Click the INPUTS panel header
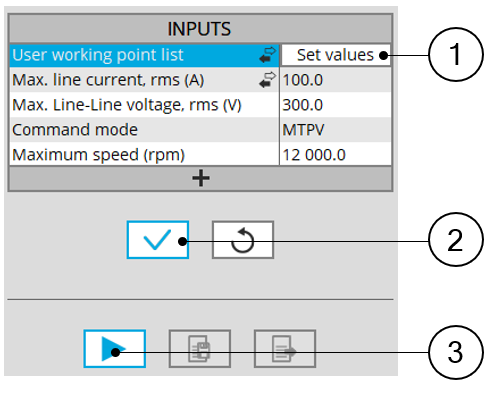This screenshot has height=398, width=501. (x=200, y=29)
